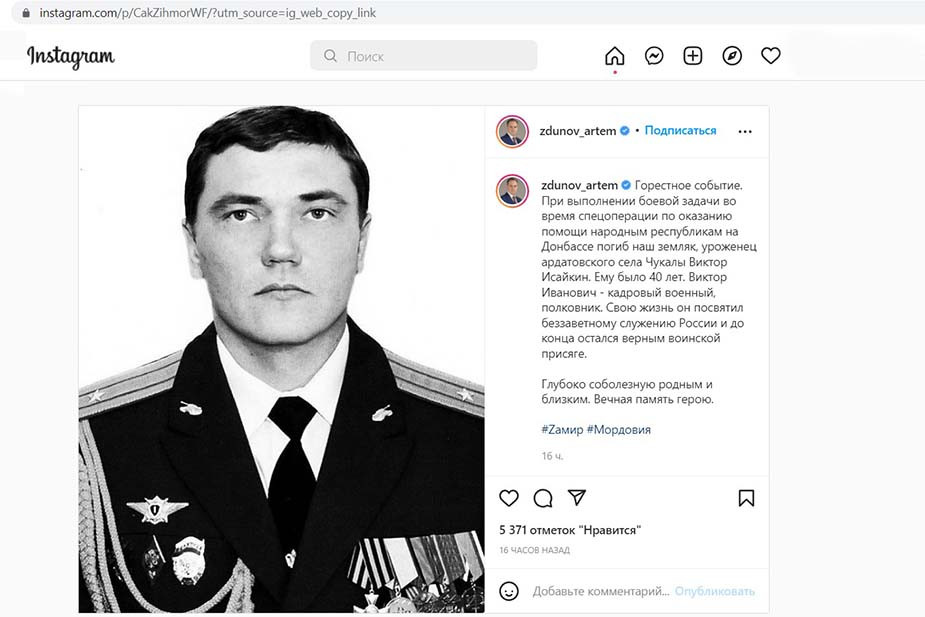Follow with the Подписаться button
The height and width of the screenshot is (617, 925).
coord(680,131)
